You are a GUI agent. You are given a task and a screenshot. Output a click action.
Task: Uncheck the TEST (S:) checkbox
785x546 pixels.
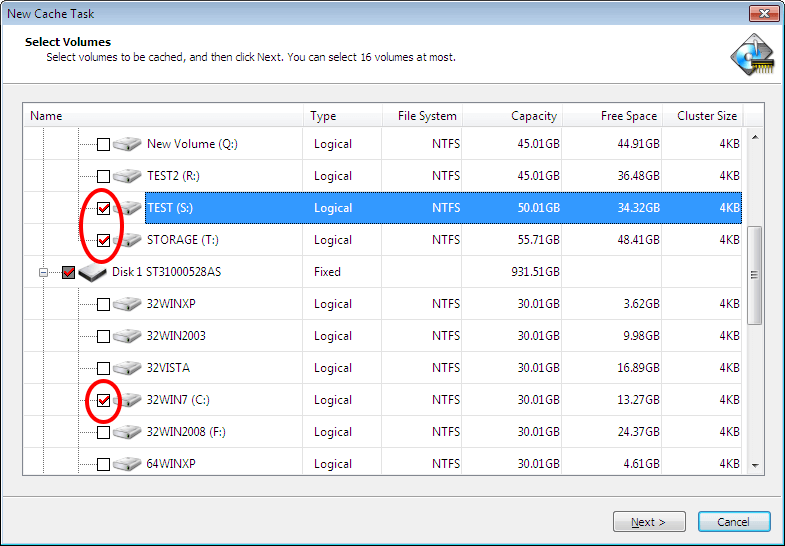[x=103, y=208]
